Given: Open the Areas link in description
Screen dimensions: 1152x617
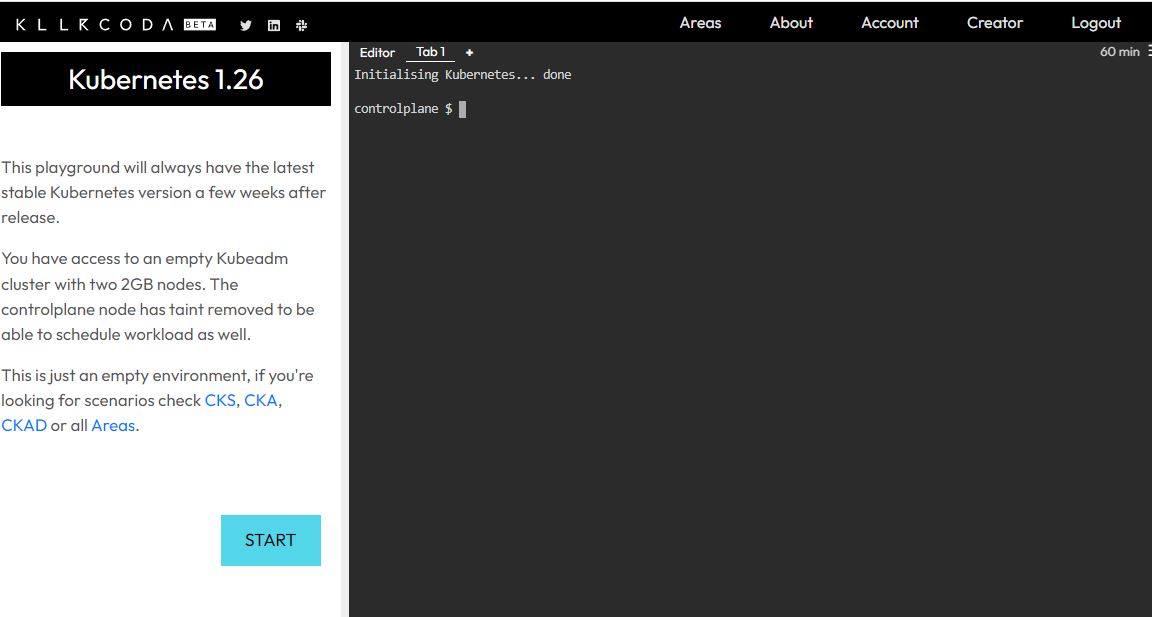Looking at the screenshot, I should click(x=113, y=425).
